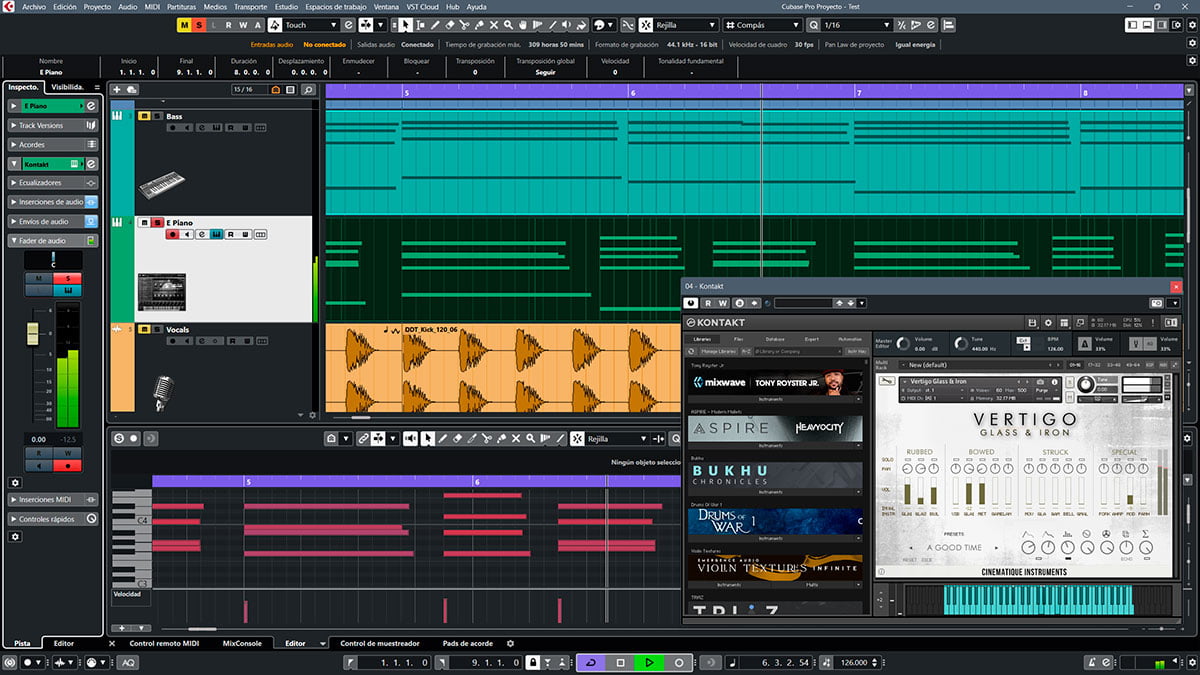Open the Archivo menu
This screenshot has width=1200, height=675.
click(x=34, y=6)
